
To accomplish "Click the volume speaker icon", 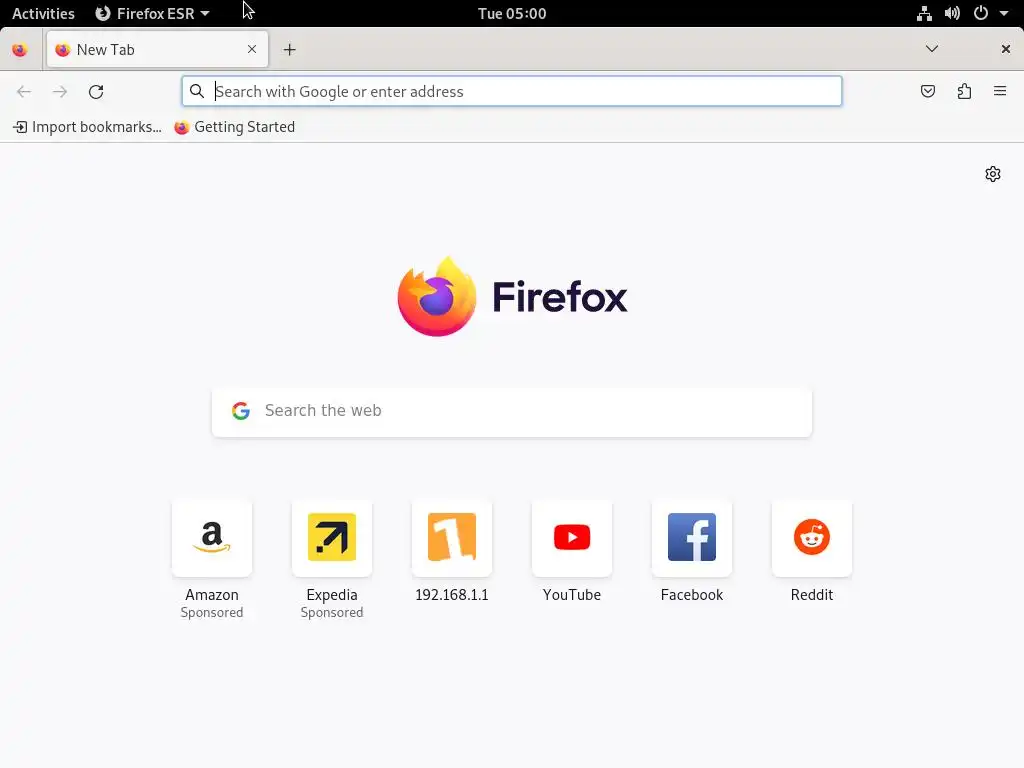I will (x=952, y=13).
